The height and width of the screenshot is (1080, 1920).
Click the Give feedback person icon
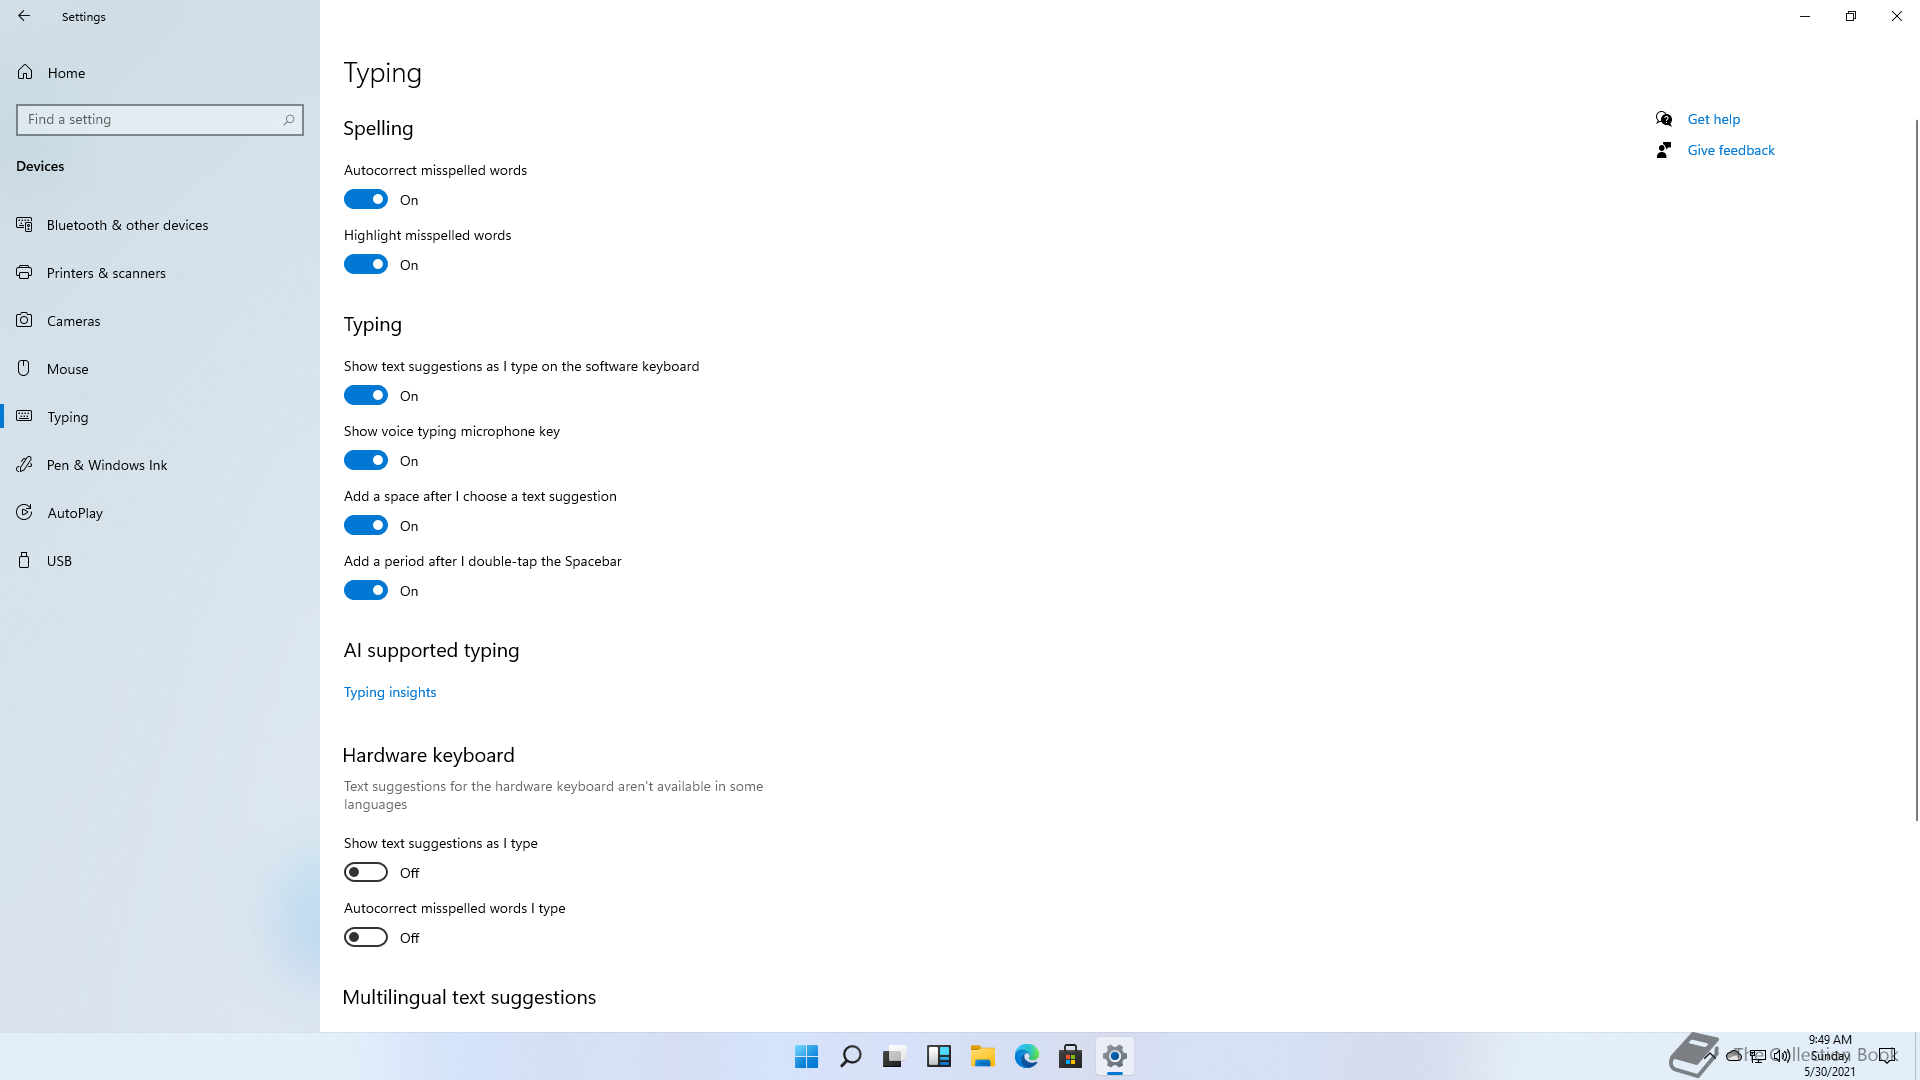[1664, 150]
